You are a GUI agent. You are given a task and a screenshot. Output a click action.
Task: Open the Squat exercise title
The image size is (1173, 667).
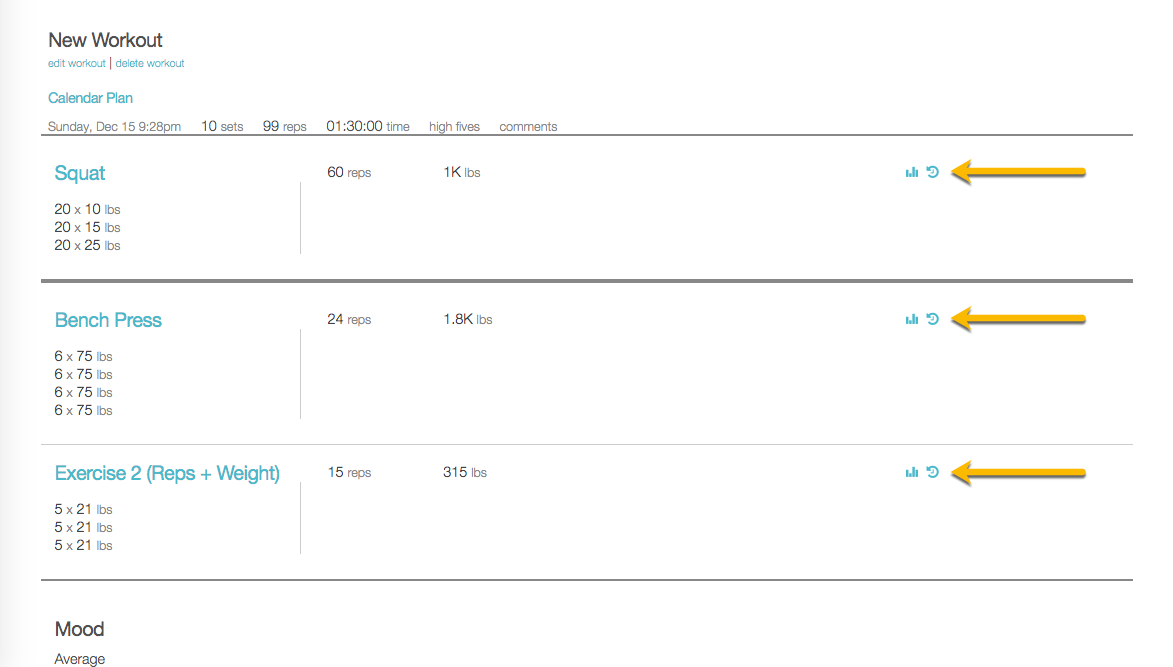(x=80, y=173)
